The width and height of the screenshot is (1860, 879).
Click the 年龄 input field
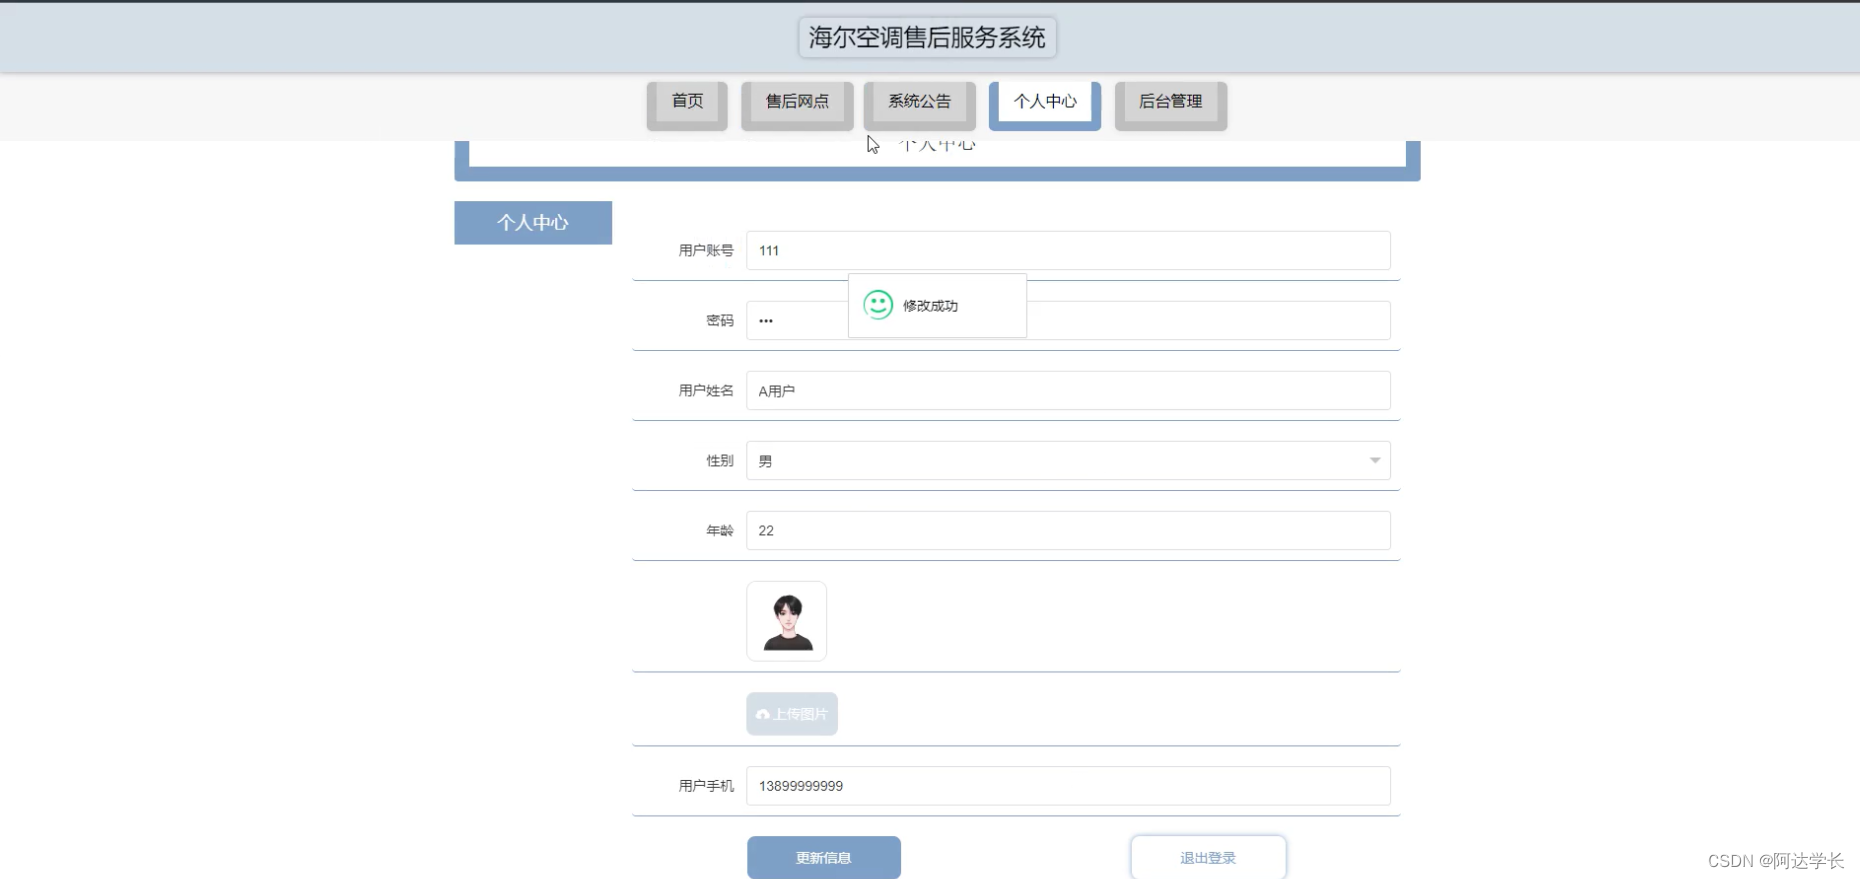(1068, 530)
